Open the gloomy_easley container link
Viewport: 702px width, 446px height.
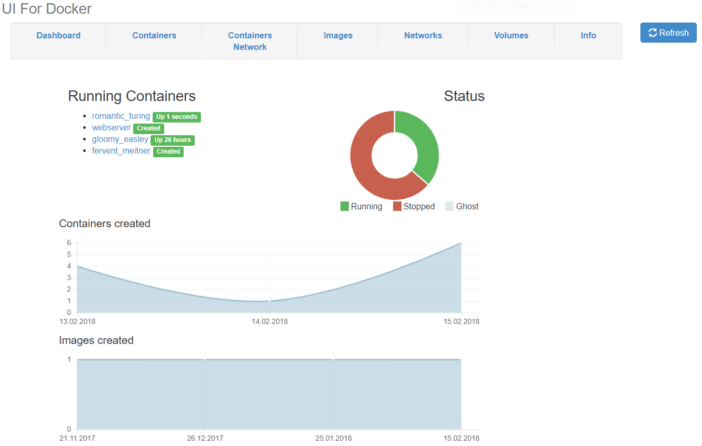click(120, 139)
